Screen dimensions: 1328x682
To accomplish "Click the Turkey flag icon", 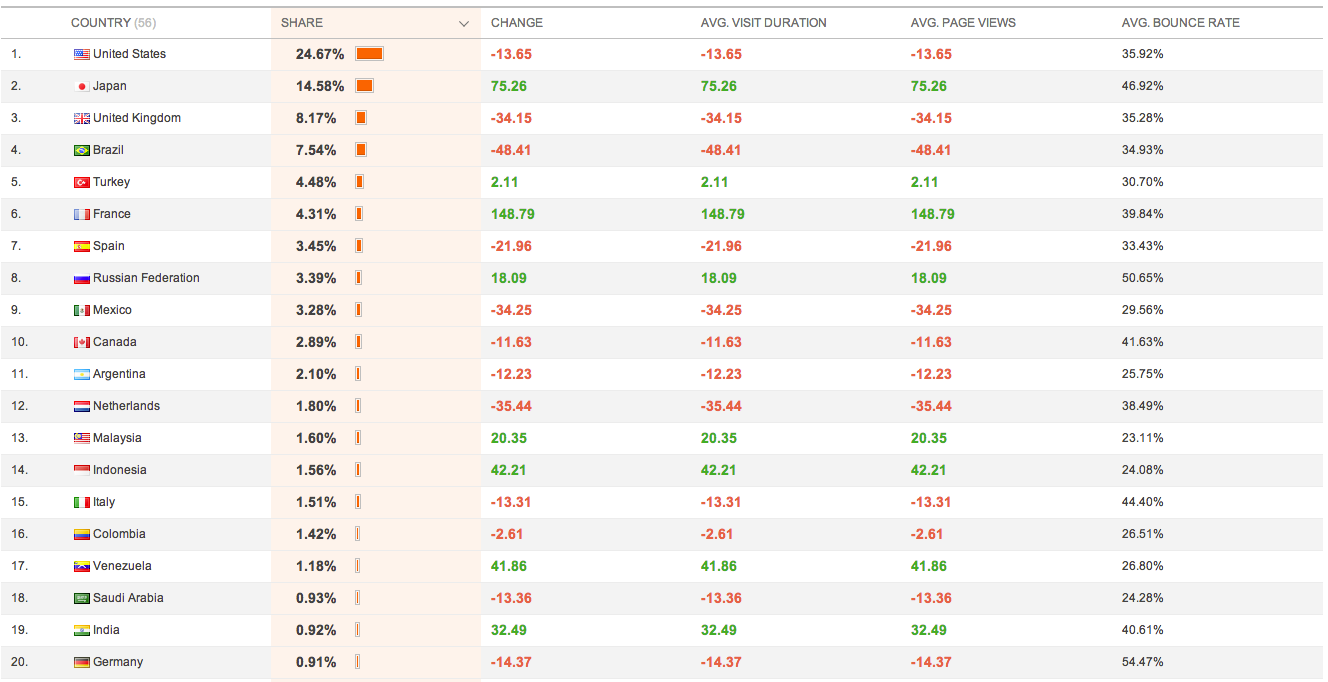I will click(x=82, y=182).
